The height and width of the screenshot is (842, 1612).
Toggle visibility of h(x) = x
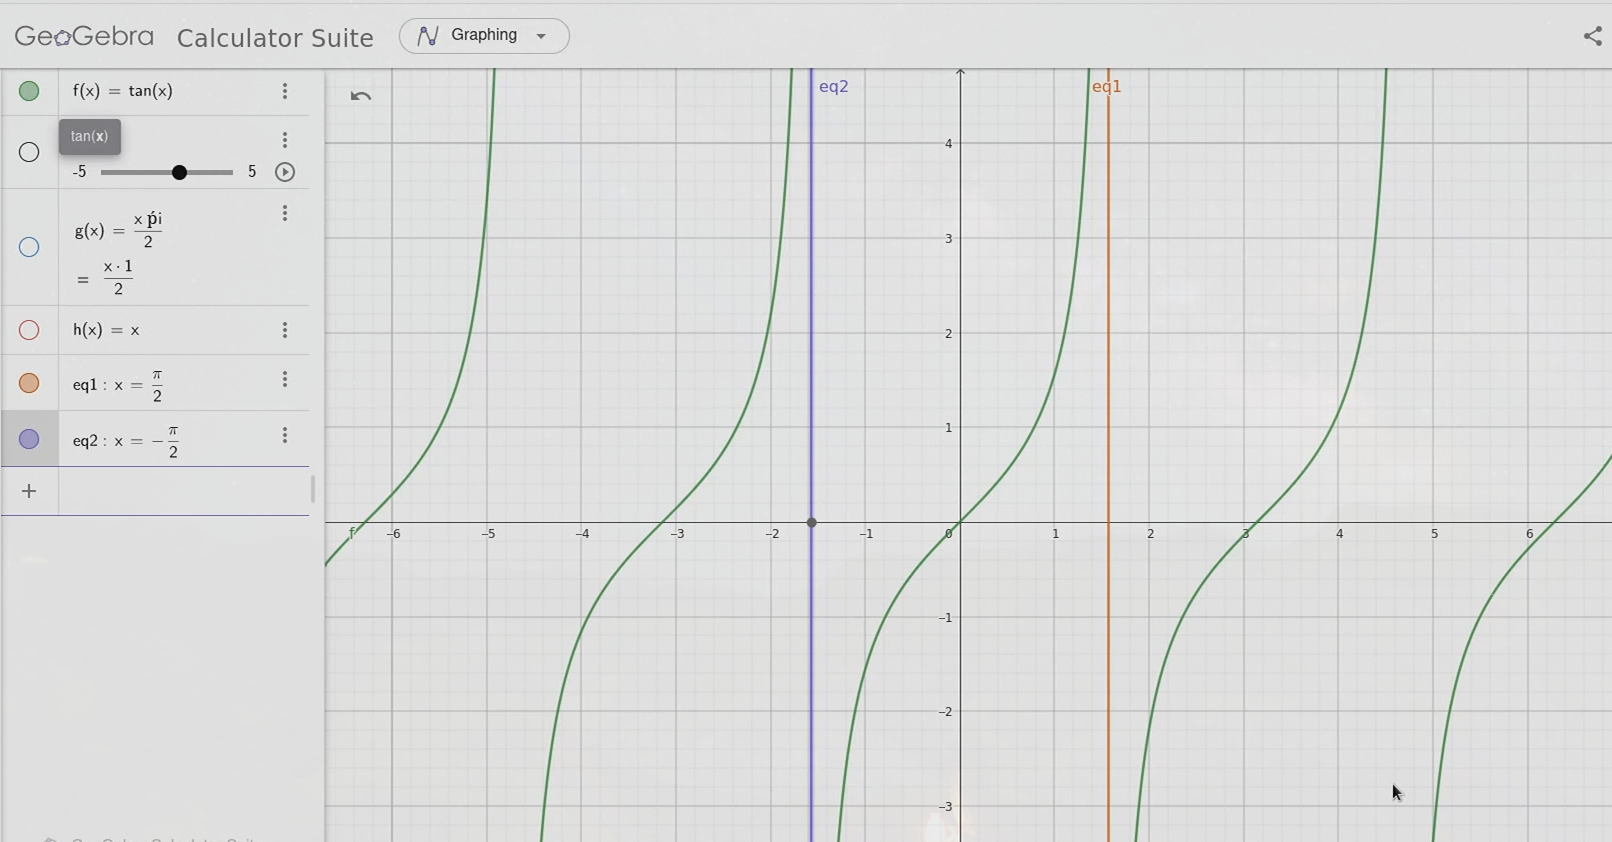pos(30,330)
